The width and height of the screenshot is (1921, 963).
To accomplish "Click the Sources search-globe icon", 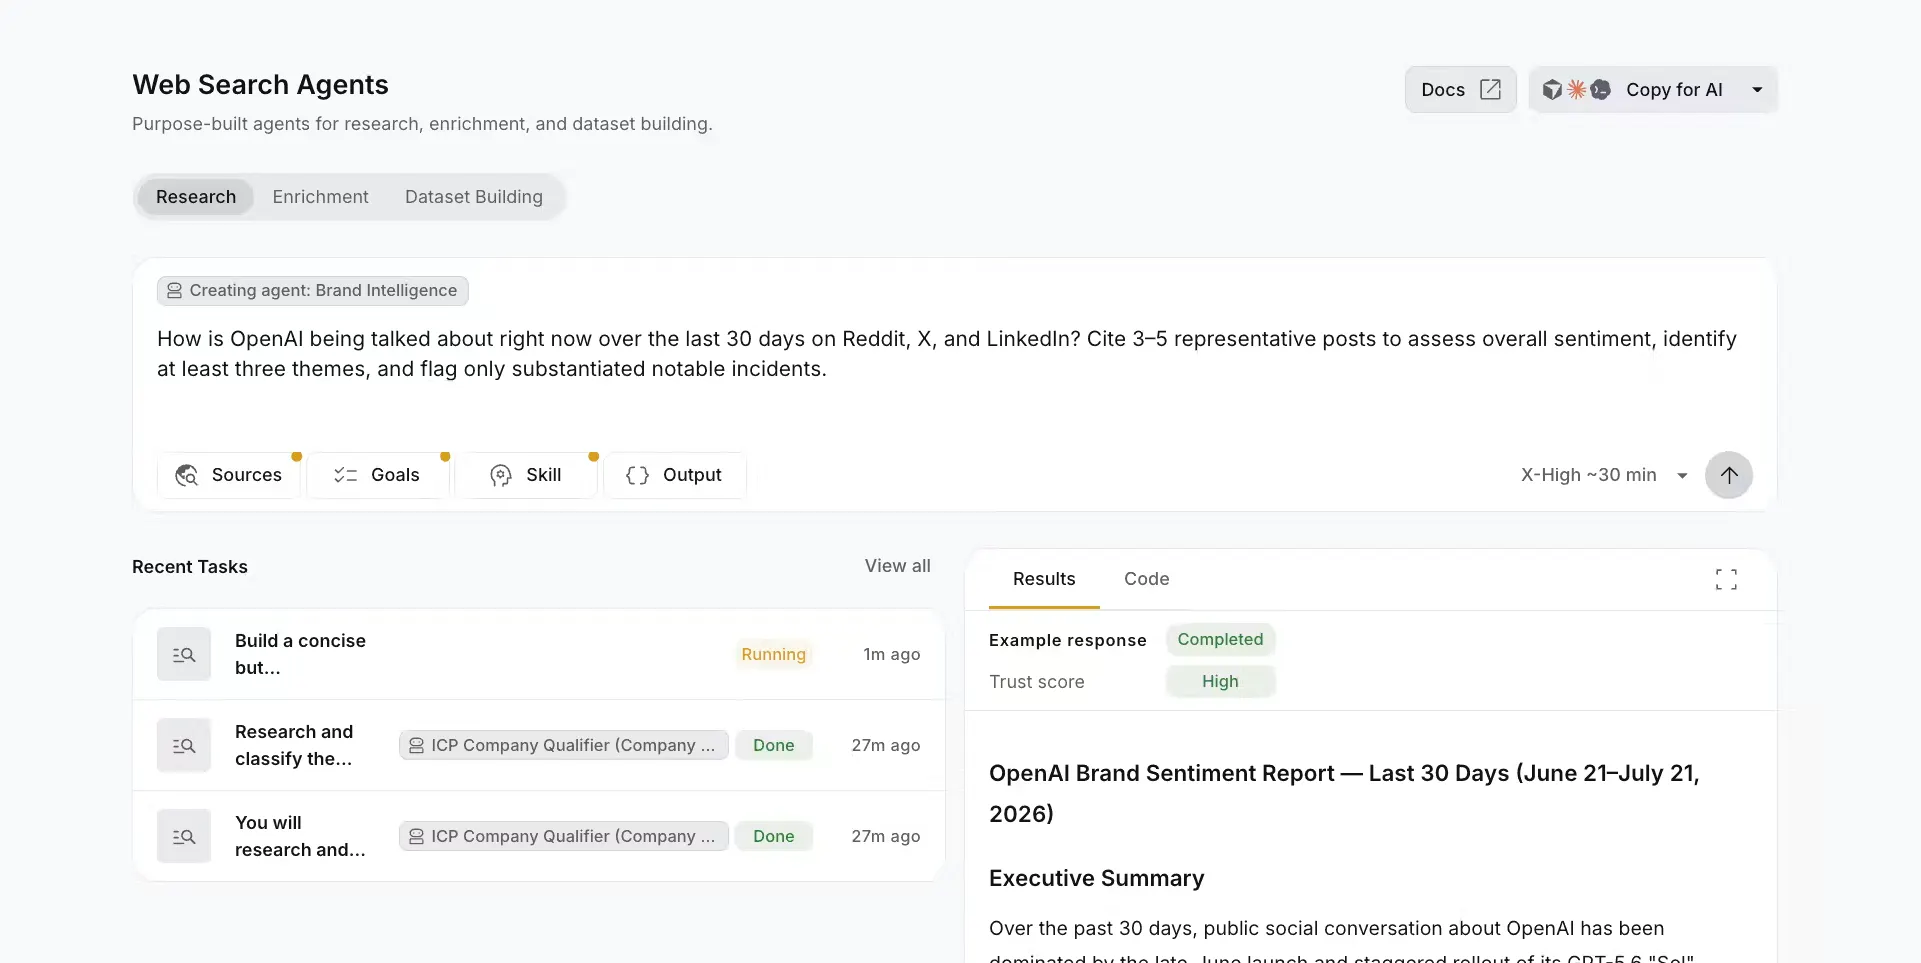I will (186, 475).
